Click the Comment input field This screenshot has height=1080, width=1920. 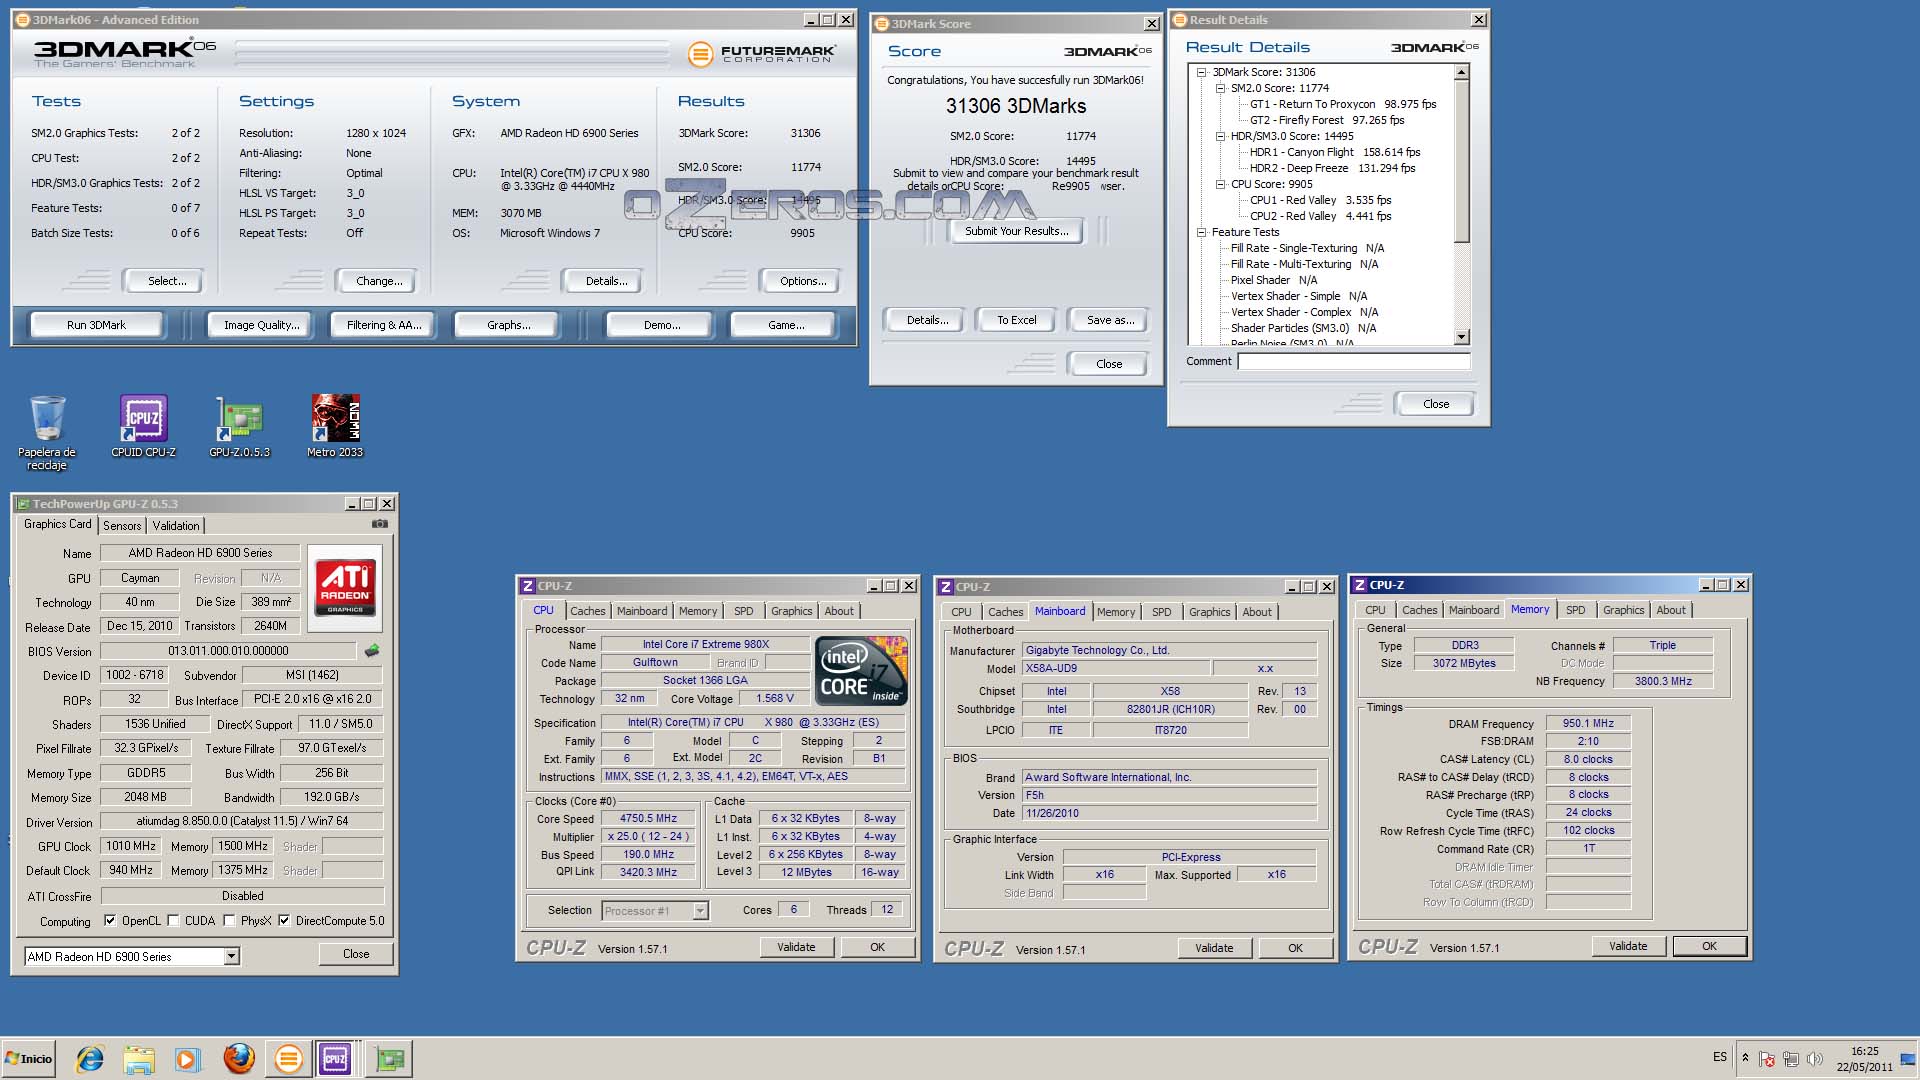point(1354,362)
